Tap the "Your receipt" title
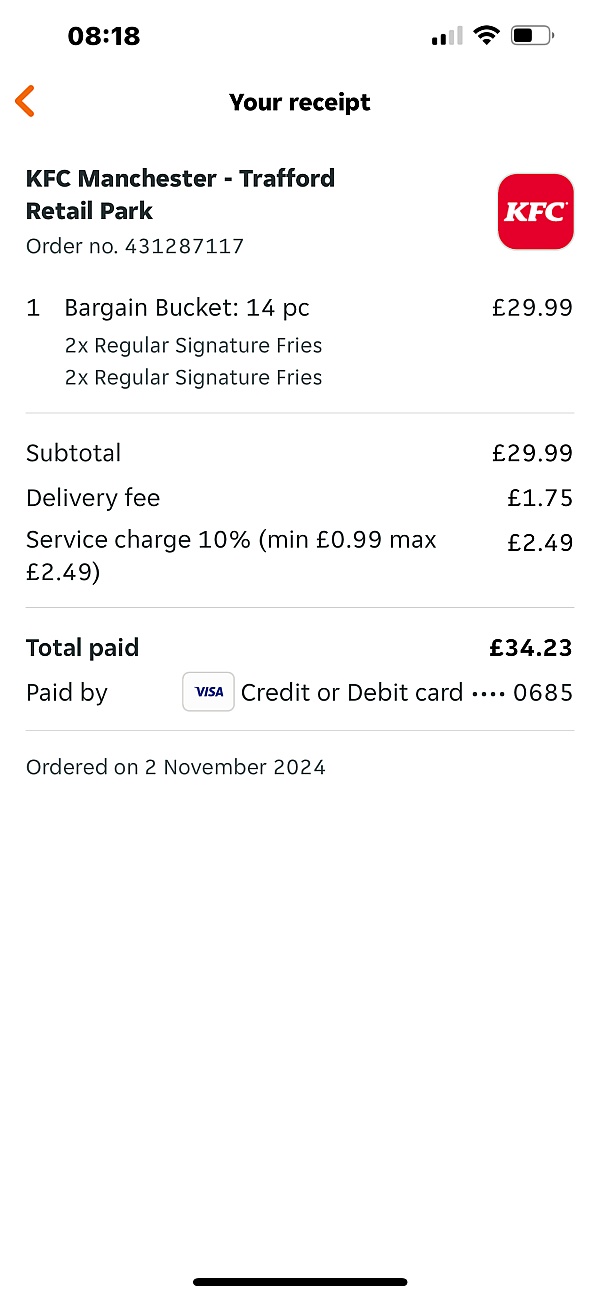 (299, 102)
